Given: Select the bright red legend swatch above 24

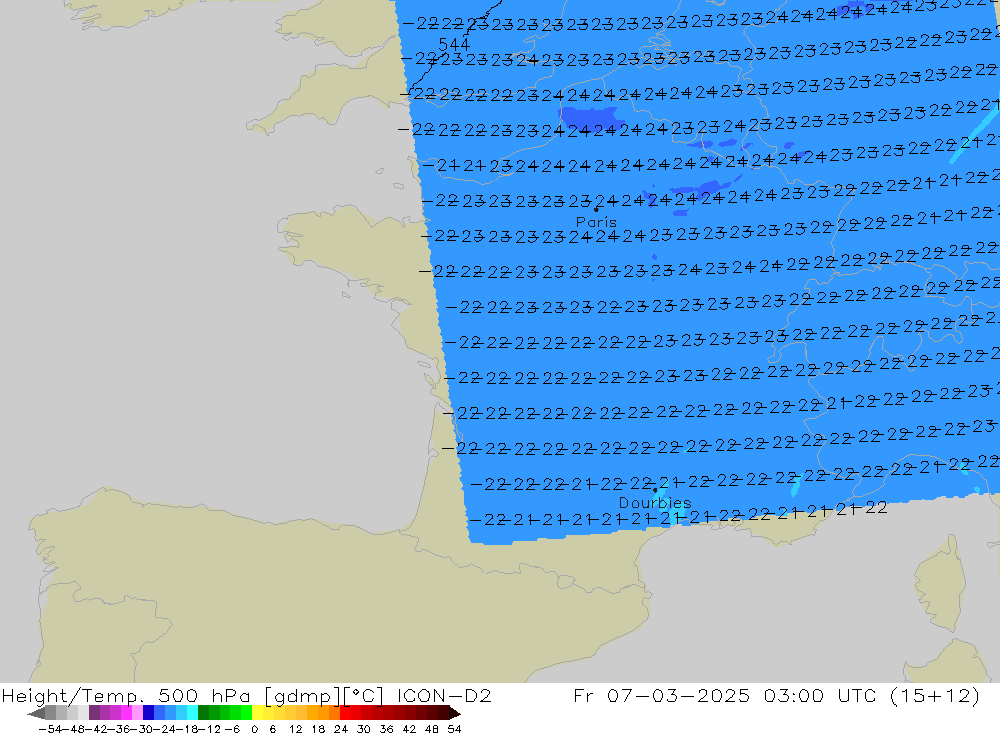Looking at the screenshot, I should [x=345, y=713].
